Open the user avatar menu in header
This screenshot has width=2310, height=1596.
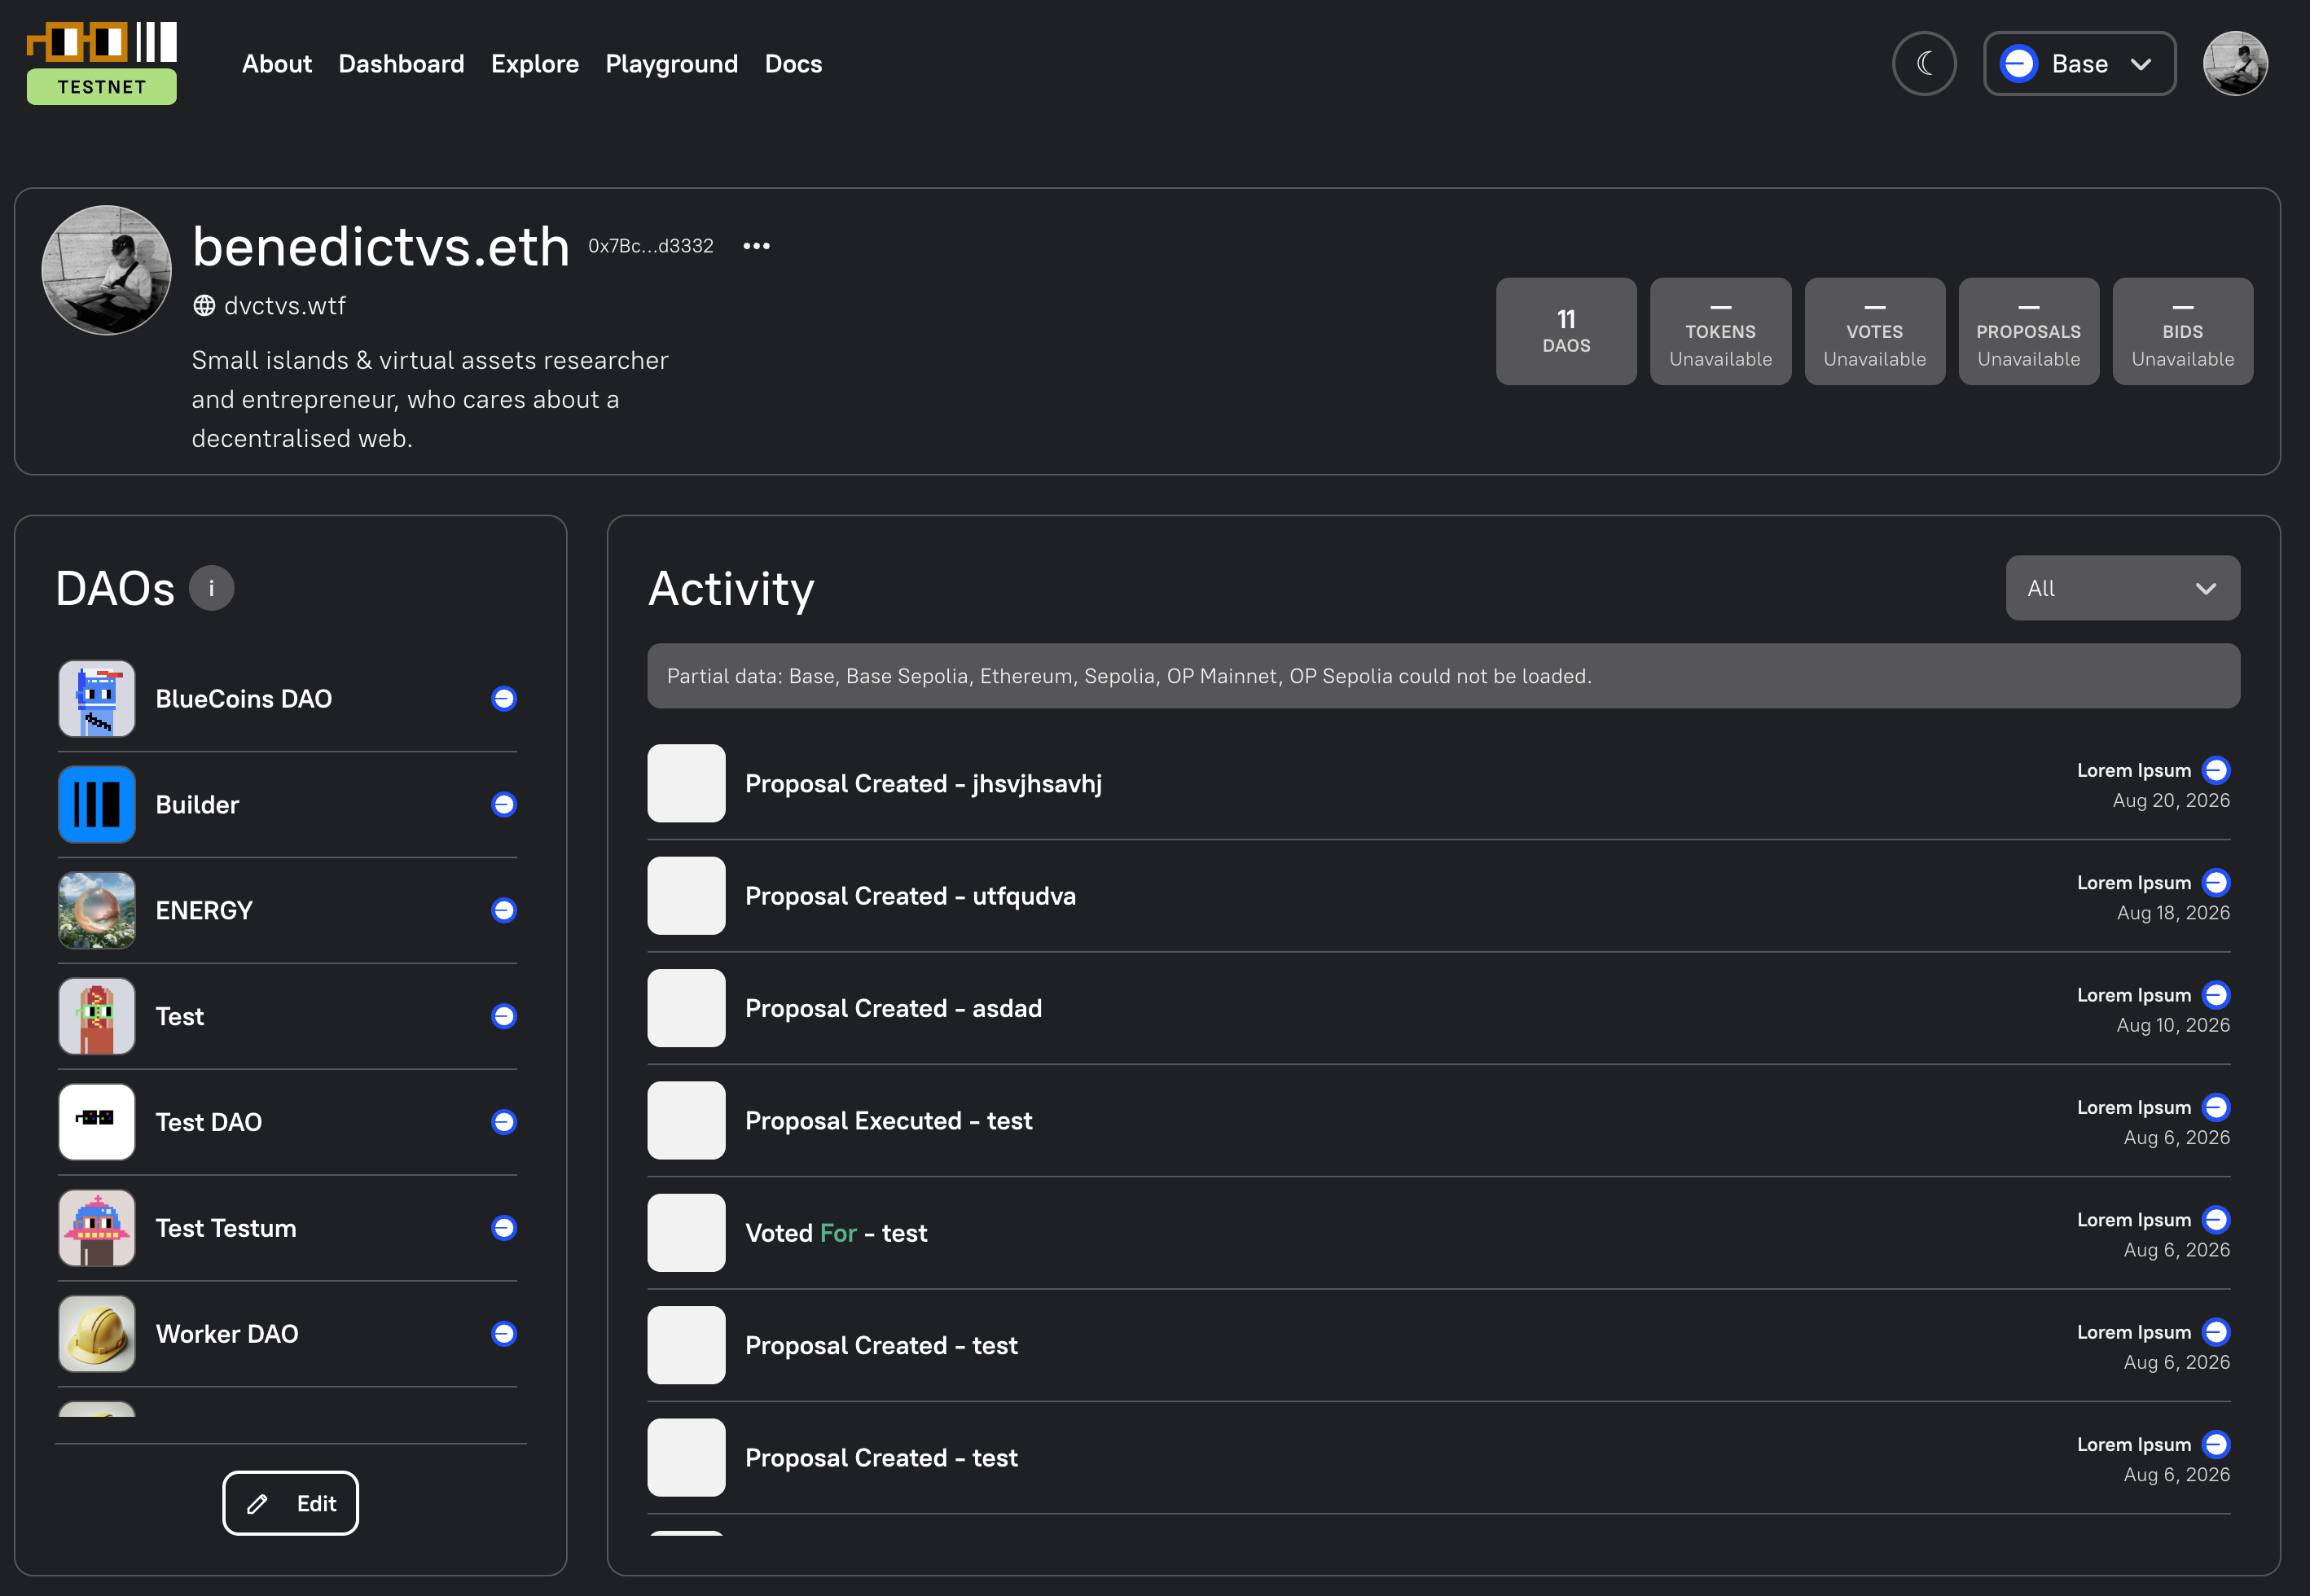[x=2235, y=63]
